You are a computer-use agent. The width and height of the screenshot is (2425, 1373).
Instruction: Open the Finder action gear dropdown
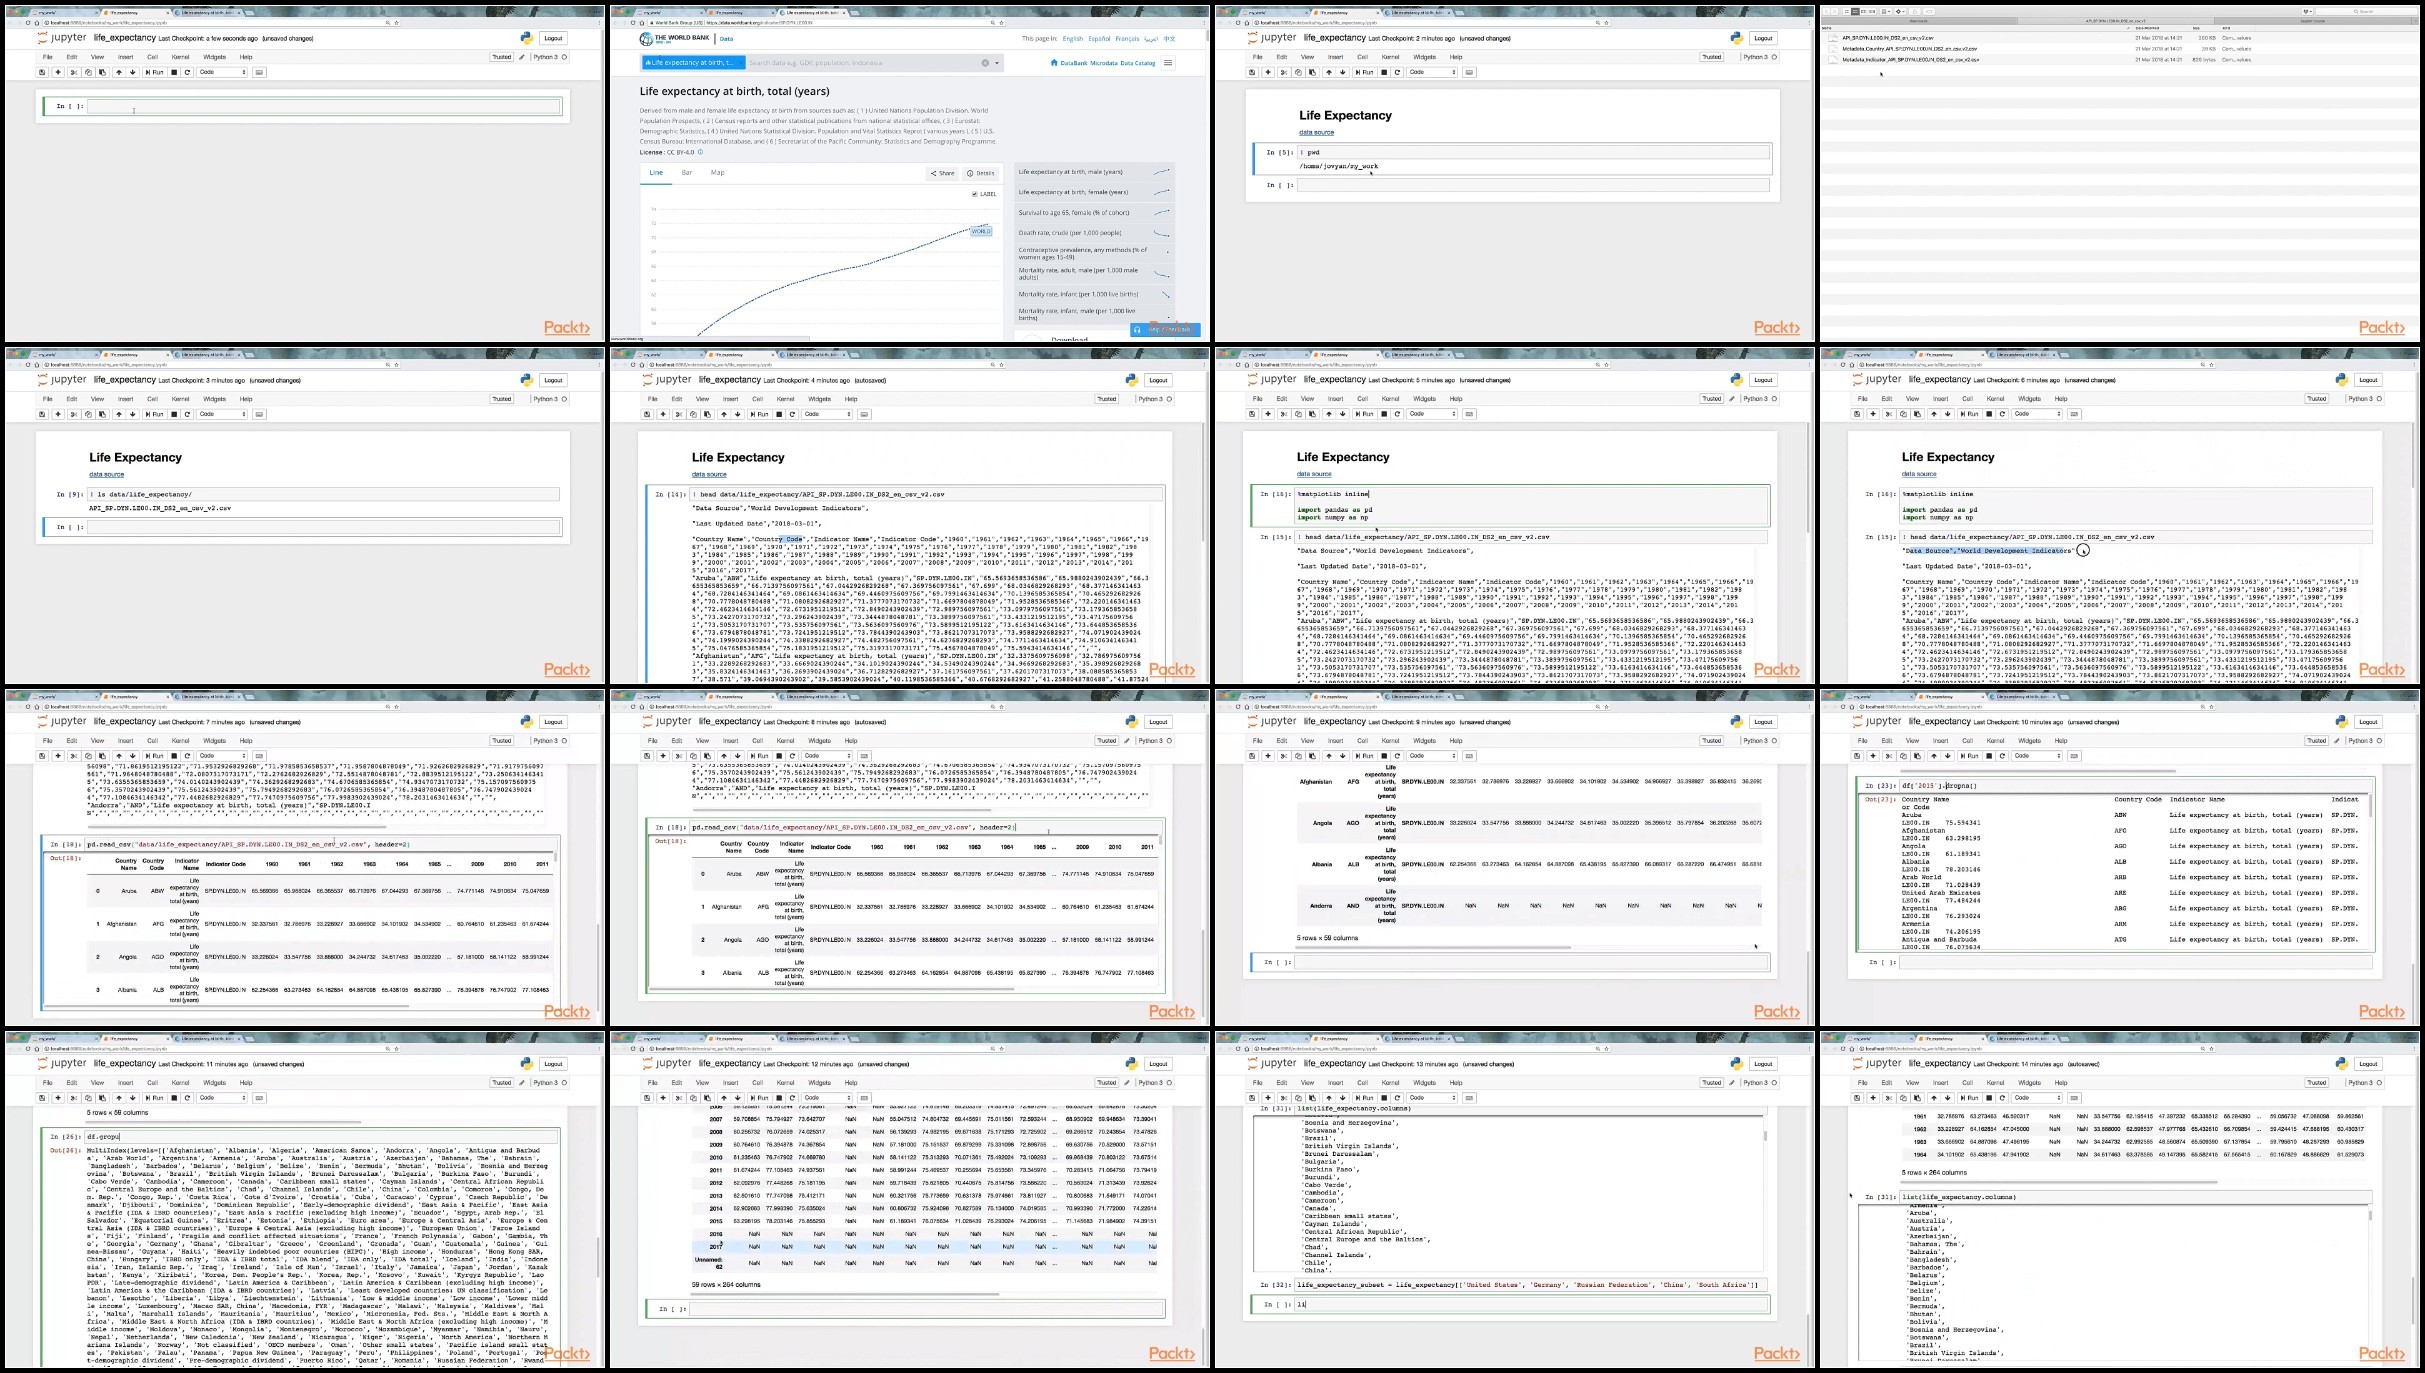(1898, 12)
